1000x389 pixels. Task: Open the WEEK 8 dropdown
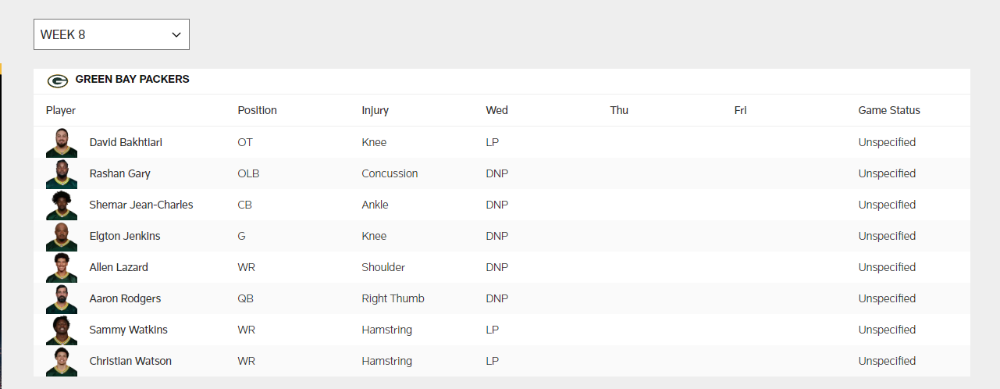(112, 34)
